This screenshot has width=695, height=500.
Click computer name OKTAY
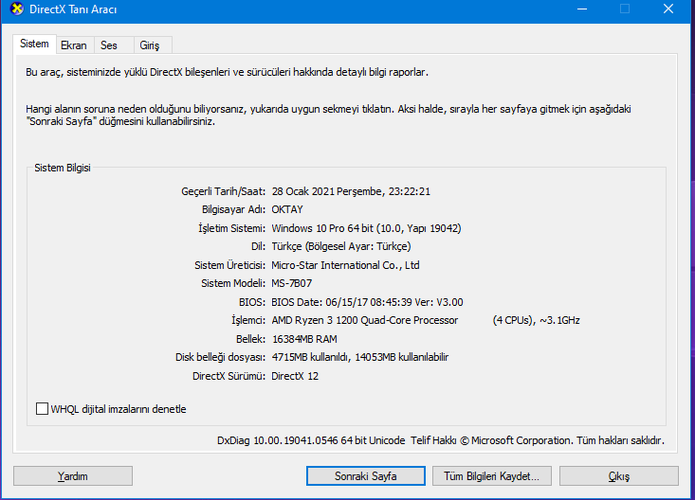coord(287,210)
